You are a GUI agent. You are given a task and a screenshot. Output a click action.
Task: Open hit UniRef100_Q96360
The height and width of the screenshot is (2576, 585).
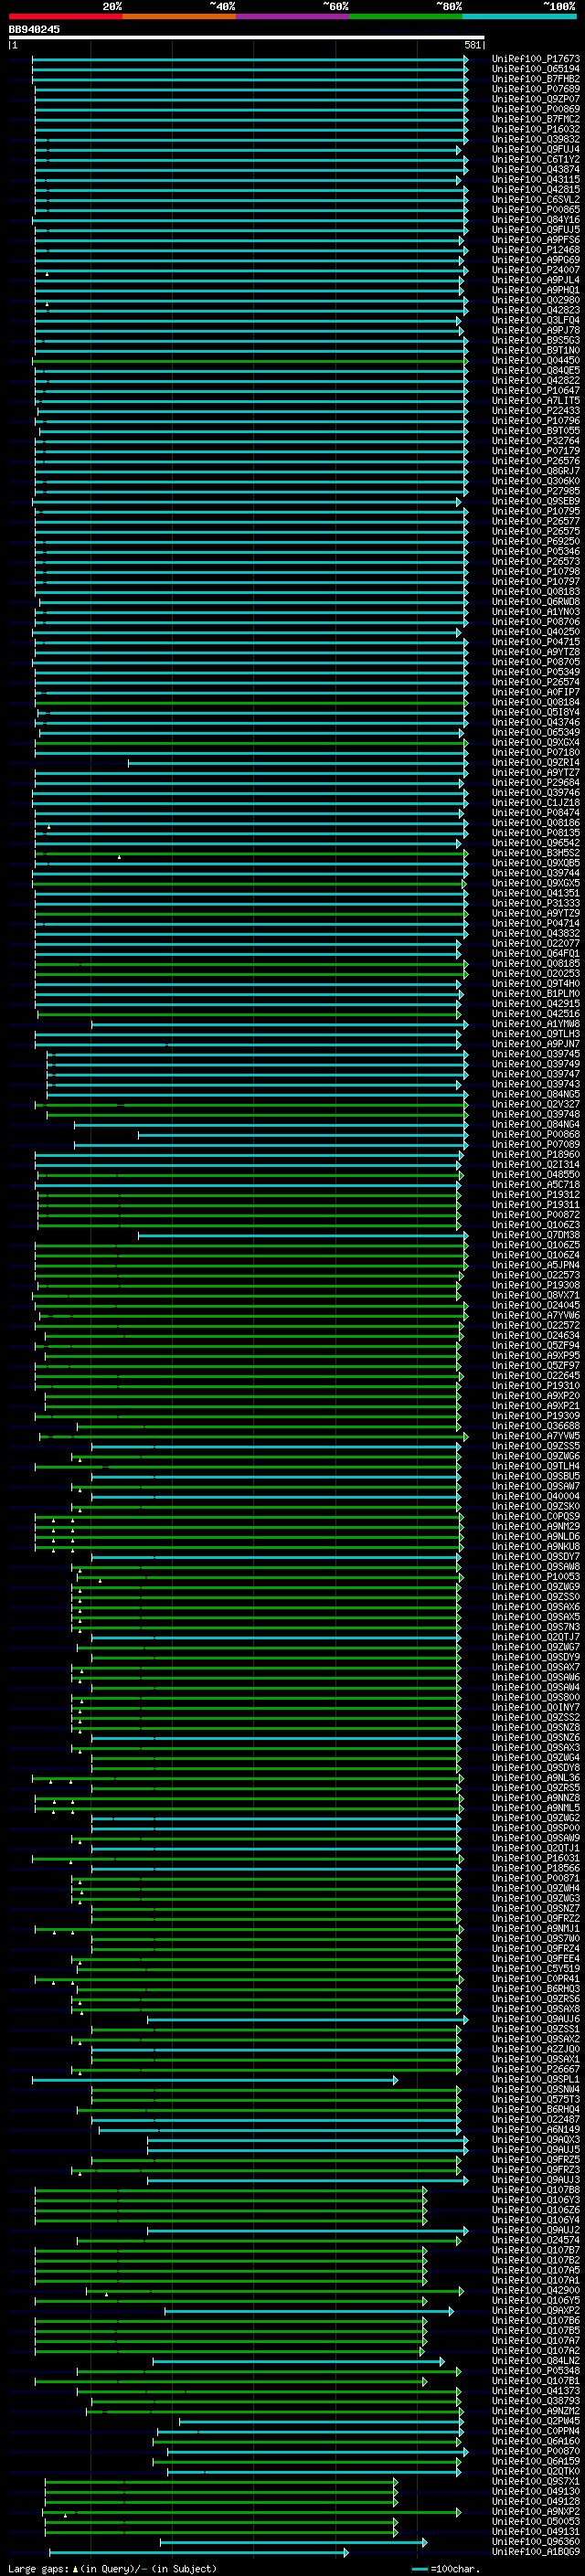(x=536, y=2542)
